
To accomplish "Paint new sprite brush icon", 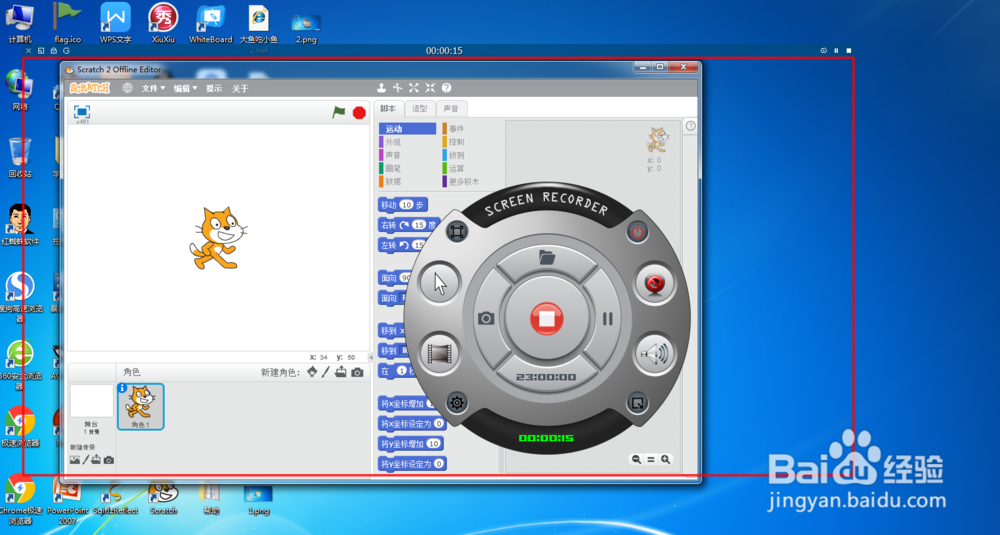I will (x=325, y=372).
